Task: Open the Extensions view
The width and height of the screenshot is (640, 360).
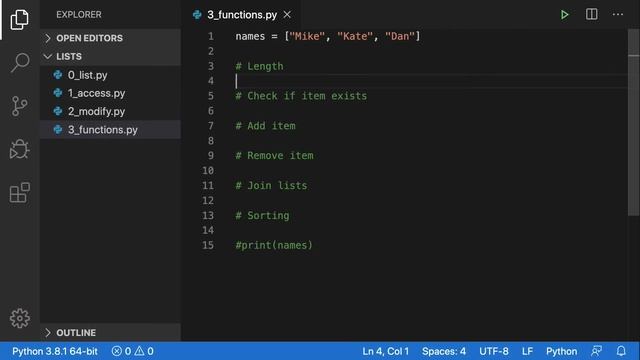Action: (20, 193)
